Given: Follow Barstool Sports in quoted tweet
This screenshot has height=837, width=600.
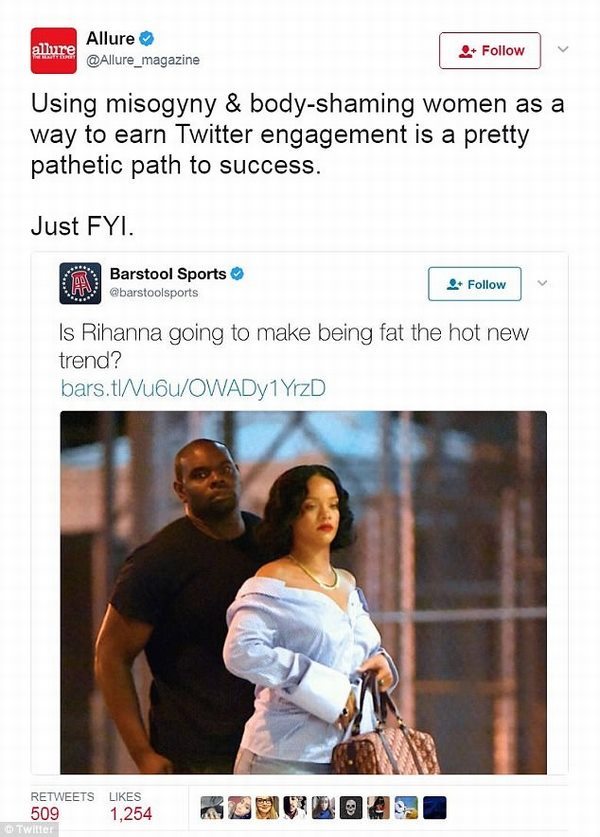Looking at the screenshot, I should click(475, 284).
